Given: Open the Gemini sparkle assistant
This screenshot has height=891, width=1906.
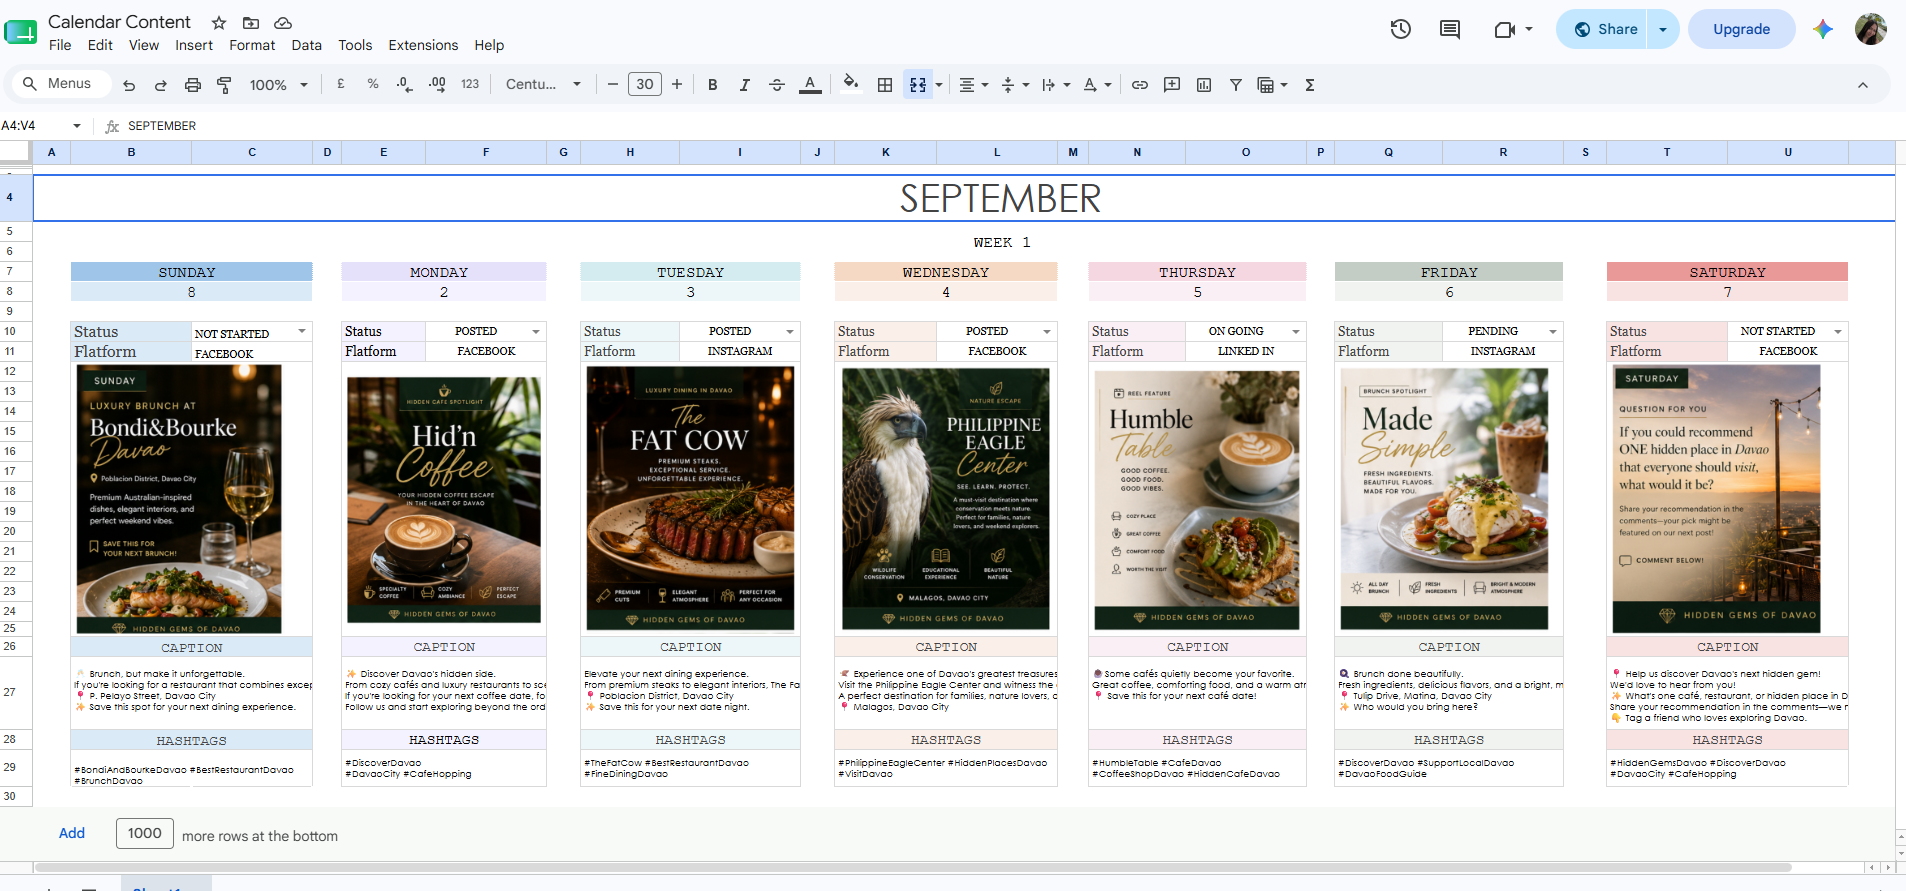Looking at the screenshot, I should click(1823, 29).
